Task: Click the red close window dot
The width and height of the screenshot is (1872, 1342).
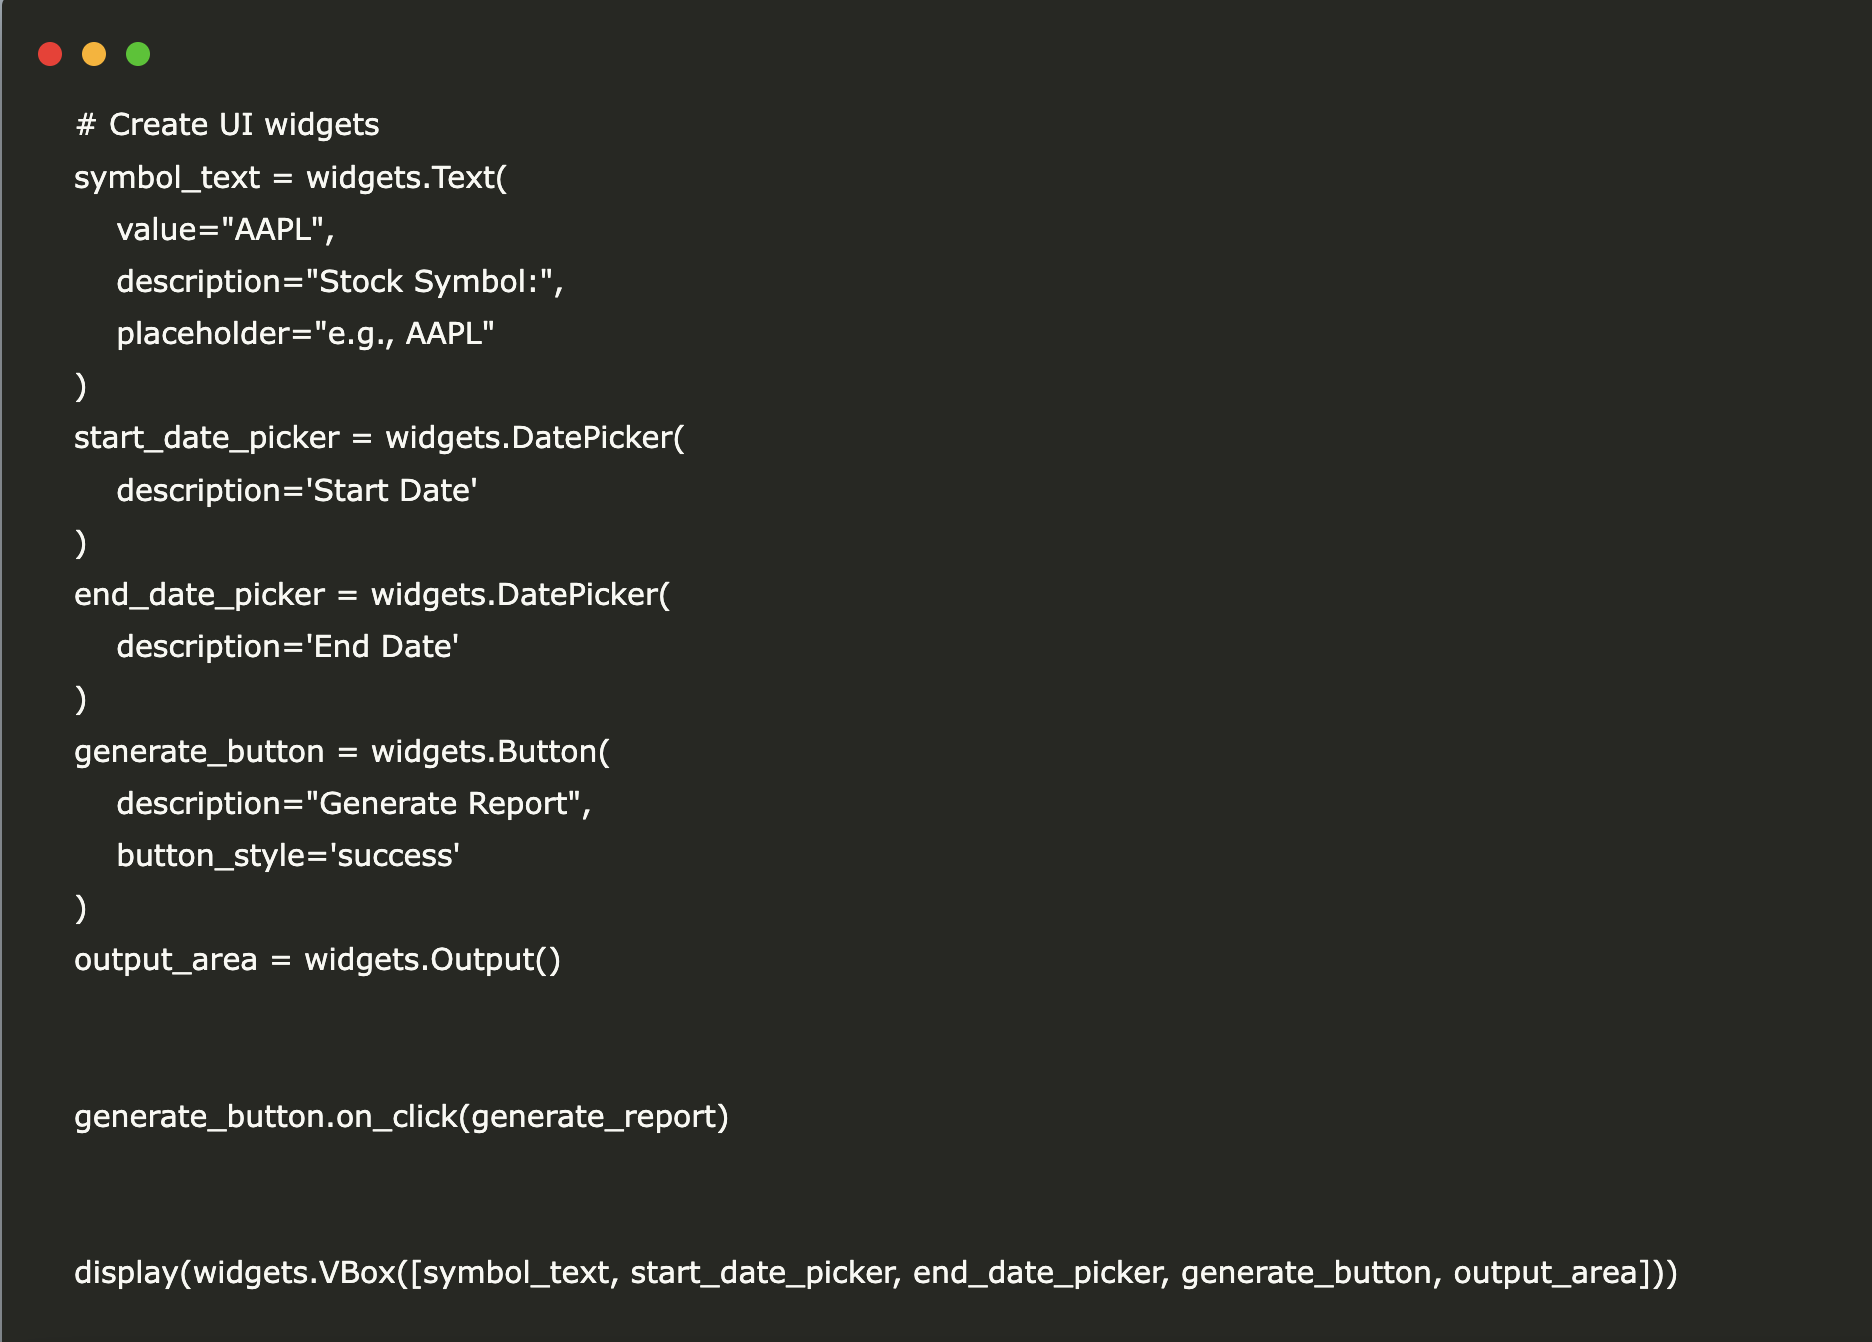Action: click(x=50, y=54)
